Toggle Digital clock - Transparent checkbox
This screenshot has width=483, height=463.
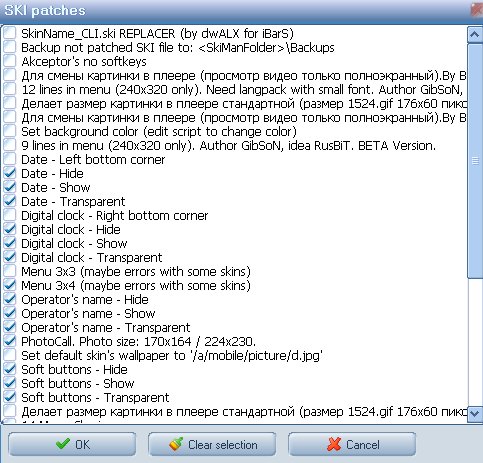point(10,257)
